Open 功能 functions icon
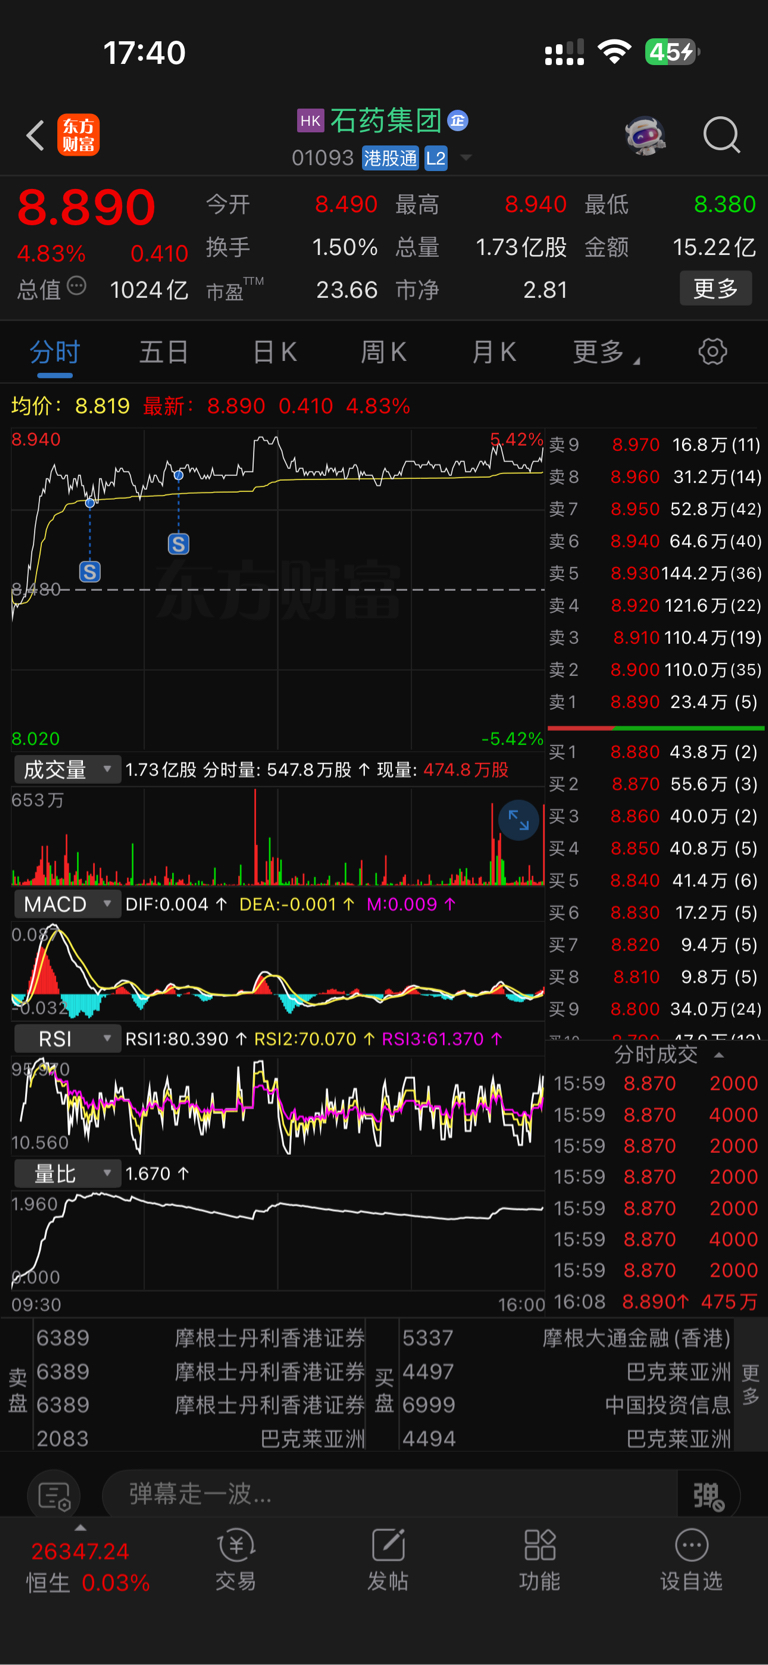Viewport: 768px width, 1665px height. pyautogui.click(x=540, y=1559)
